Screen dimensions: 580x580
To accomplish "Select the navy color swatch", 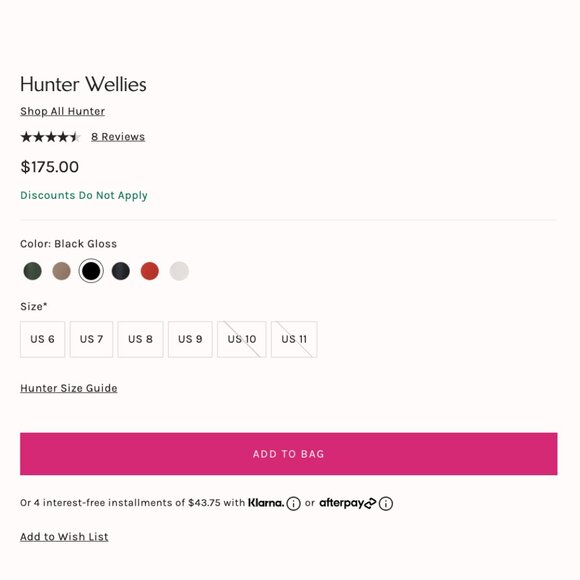I will tap(121, 271).
